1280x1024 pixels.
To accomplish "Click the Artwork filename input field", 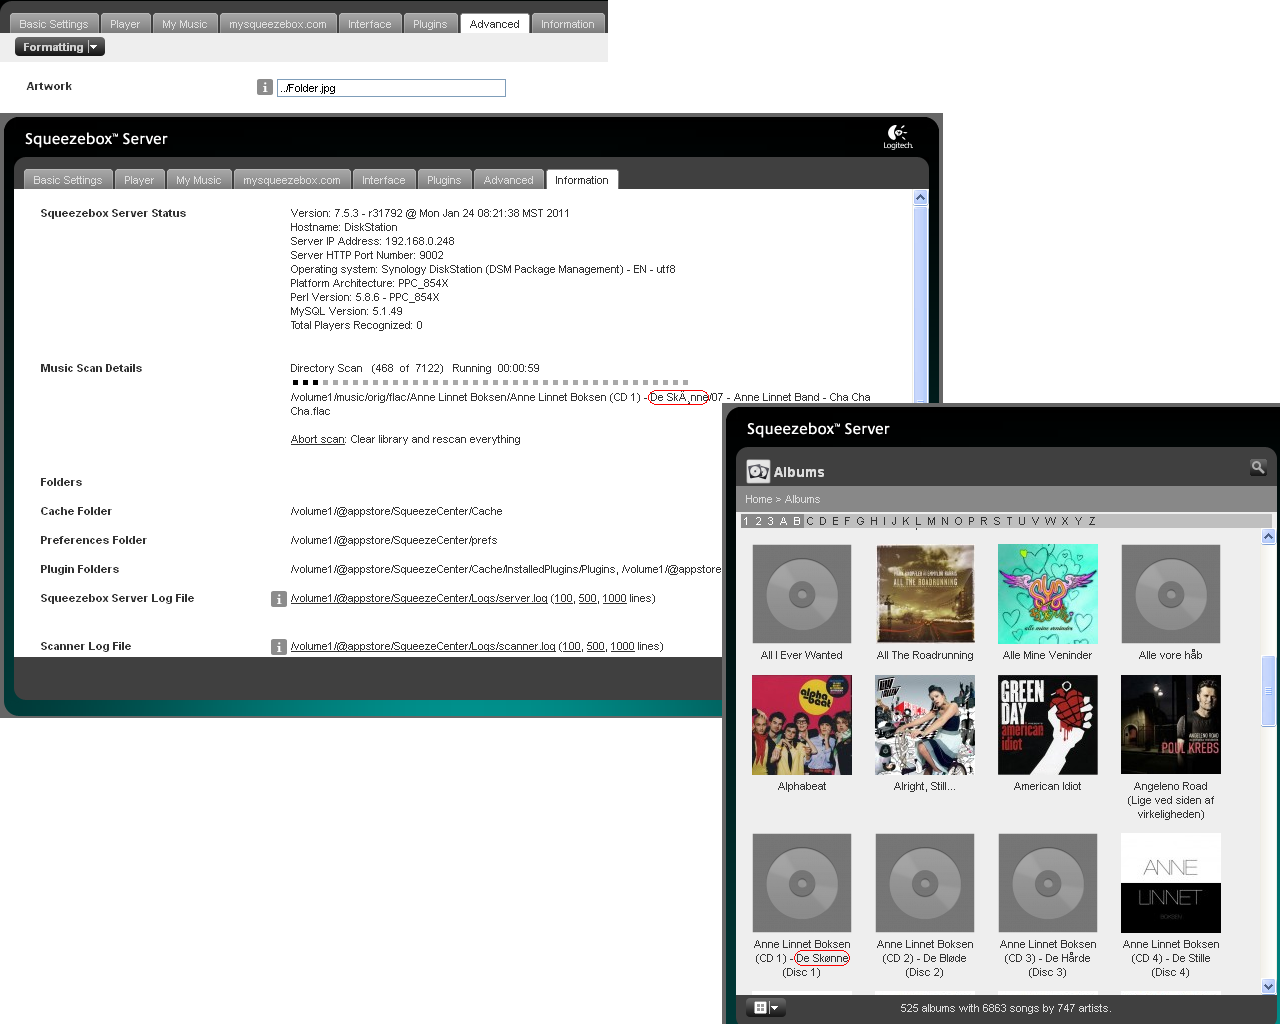I will tap(391, 88).
